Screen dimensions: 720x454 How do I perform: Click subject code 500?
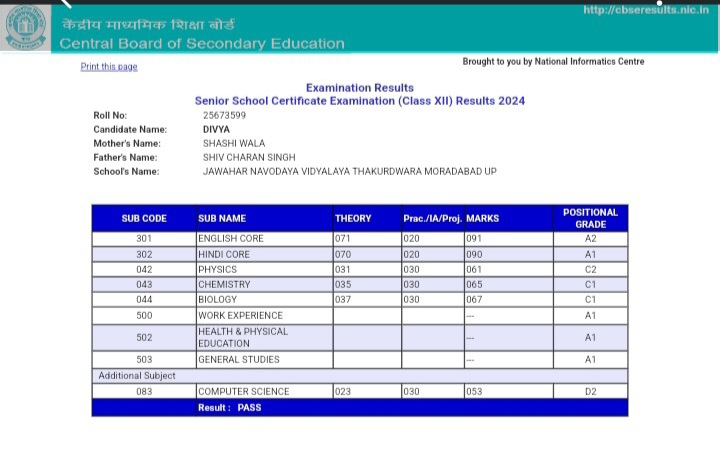click(x=144, y=316)
